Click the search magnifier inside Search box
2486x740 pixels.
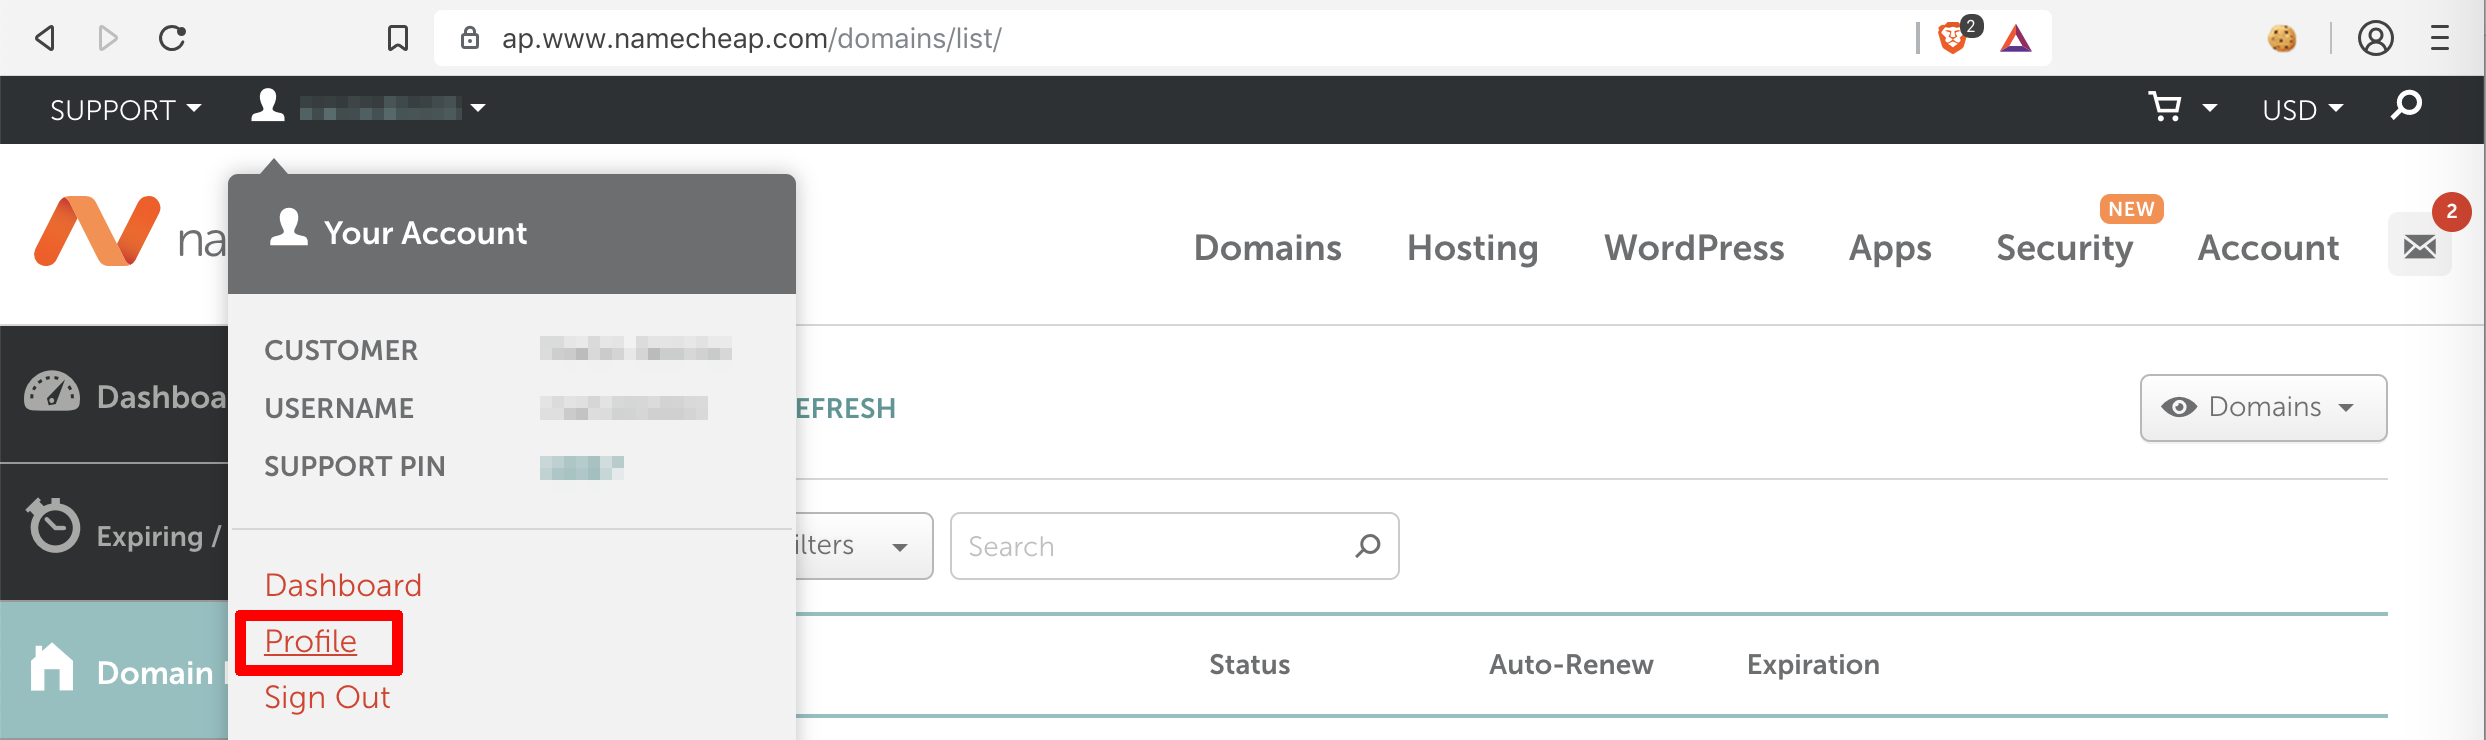[x=1368, y=546]
